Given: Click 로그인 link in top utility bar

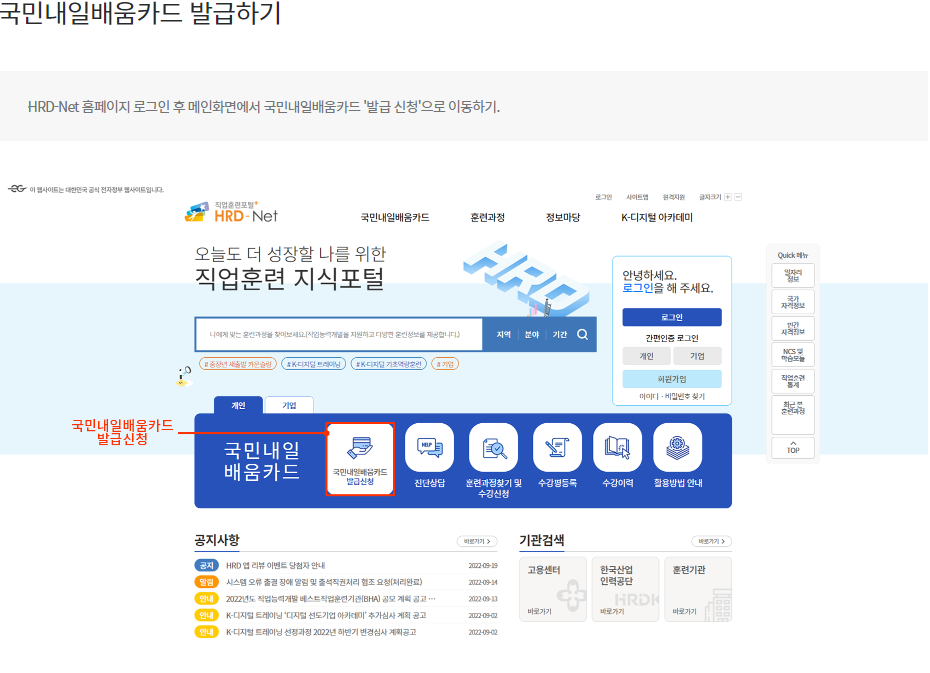Looking at the screenshot, I should coord(603,197).
